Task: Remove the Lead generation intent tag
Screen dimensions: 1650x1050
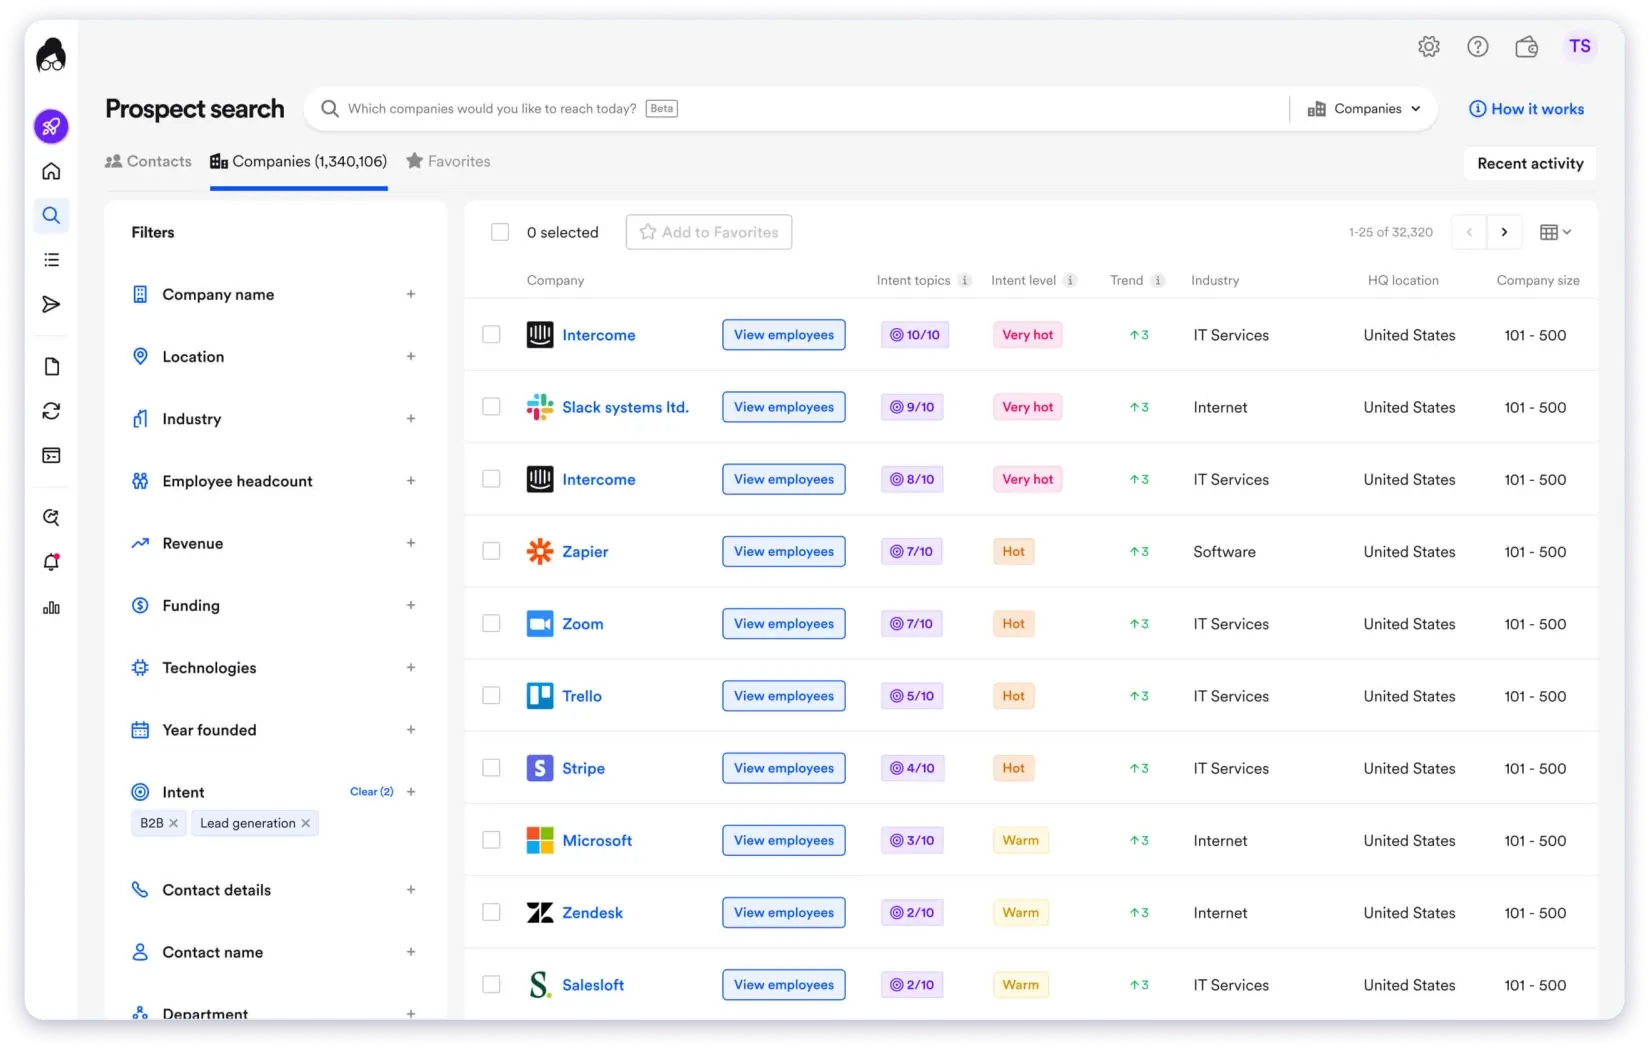Action: [x=306, y=823]
